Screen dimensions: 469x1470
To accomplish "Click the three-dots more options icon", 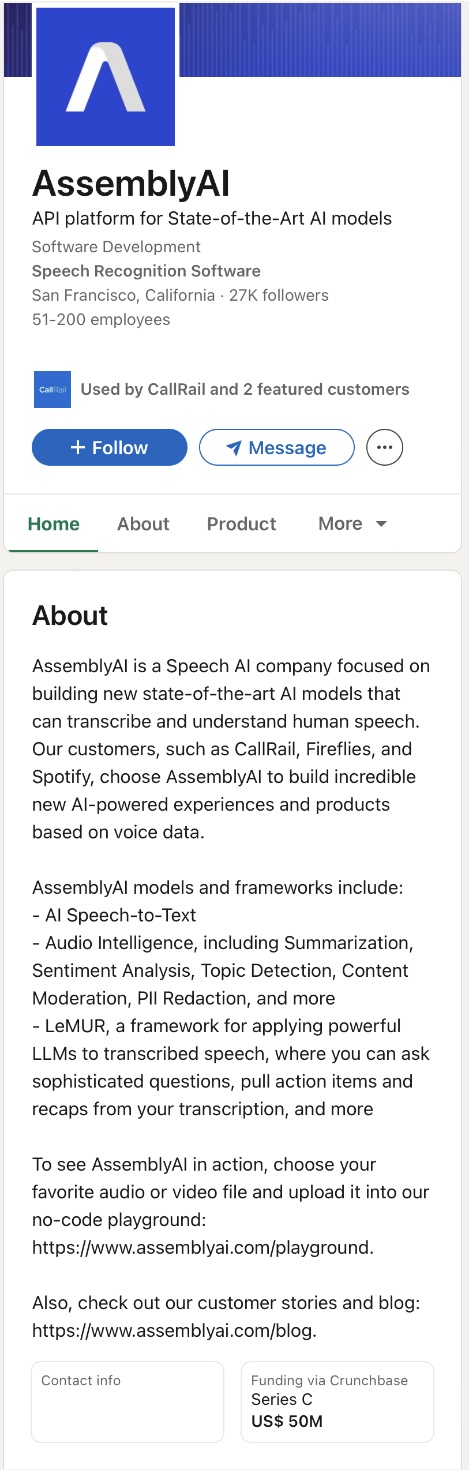I will (x=385, y=448).
